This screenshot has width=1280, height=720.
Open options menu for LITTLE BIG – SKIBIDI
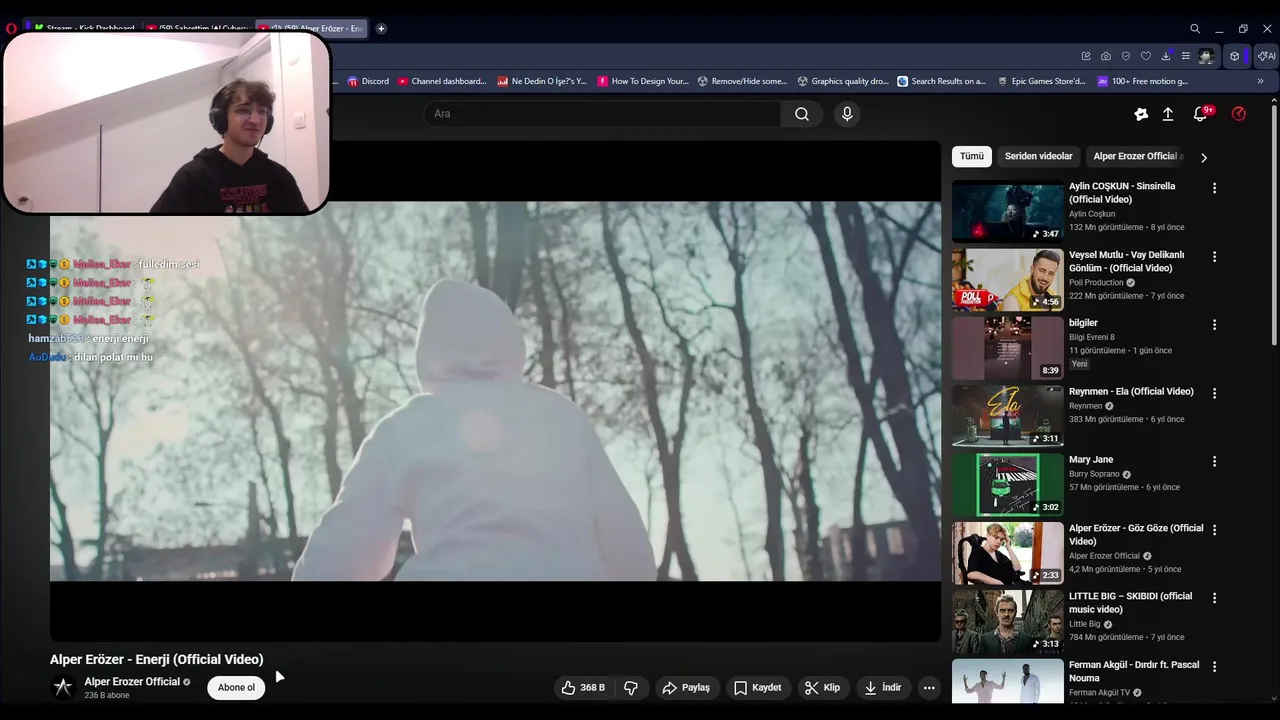(1214, 598)
